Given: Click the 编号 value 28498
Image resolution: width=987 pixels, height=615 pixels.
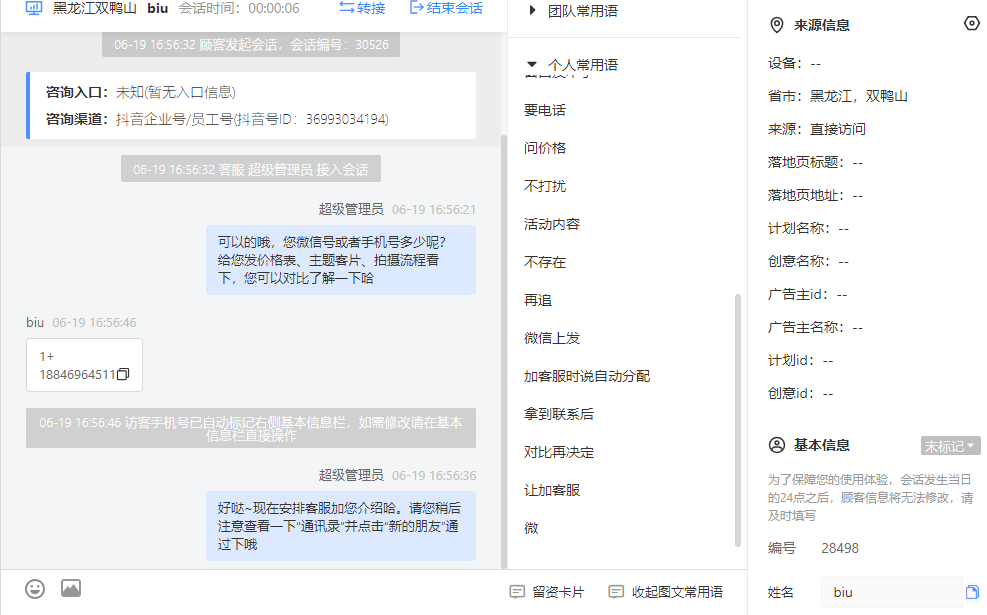Looking at the screenshot, I should coord(840,548).
